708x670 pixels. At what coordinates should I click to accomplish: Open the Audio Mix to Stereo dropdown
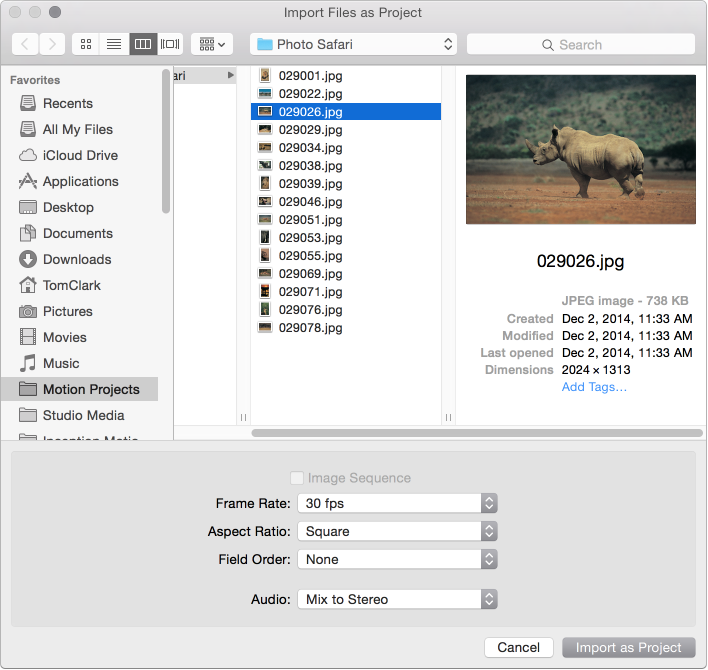coord(397,599)
